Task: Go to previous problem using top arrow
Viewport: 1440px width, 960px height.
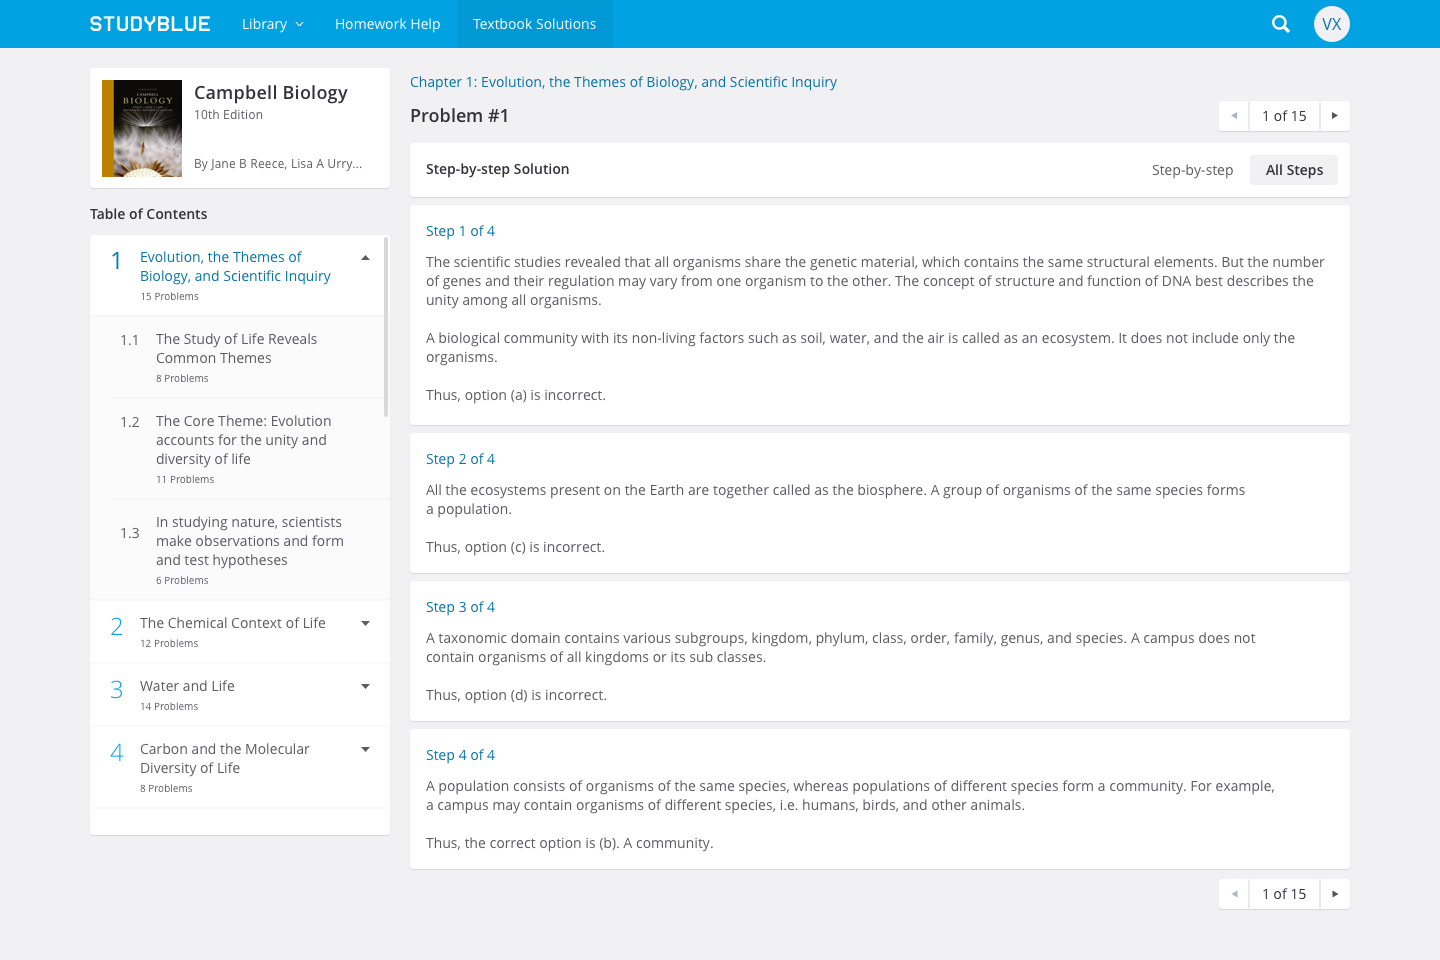Action: pos(1234,116)
